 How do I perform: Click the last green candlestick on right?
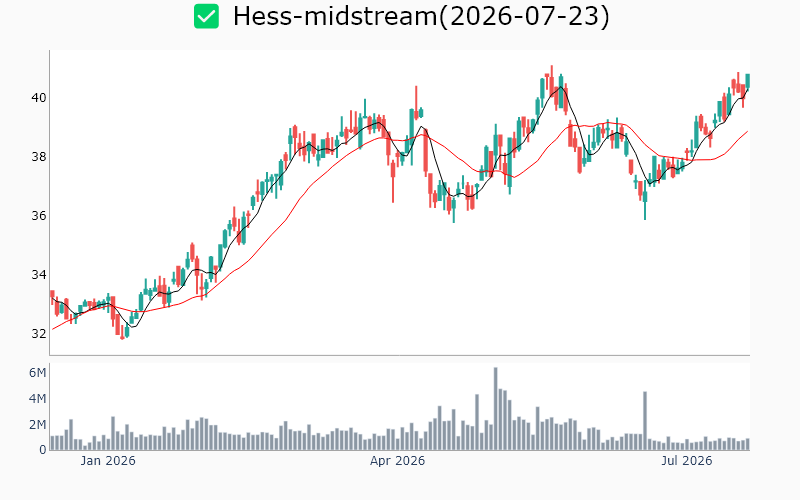[747, 81]
